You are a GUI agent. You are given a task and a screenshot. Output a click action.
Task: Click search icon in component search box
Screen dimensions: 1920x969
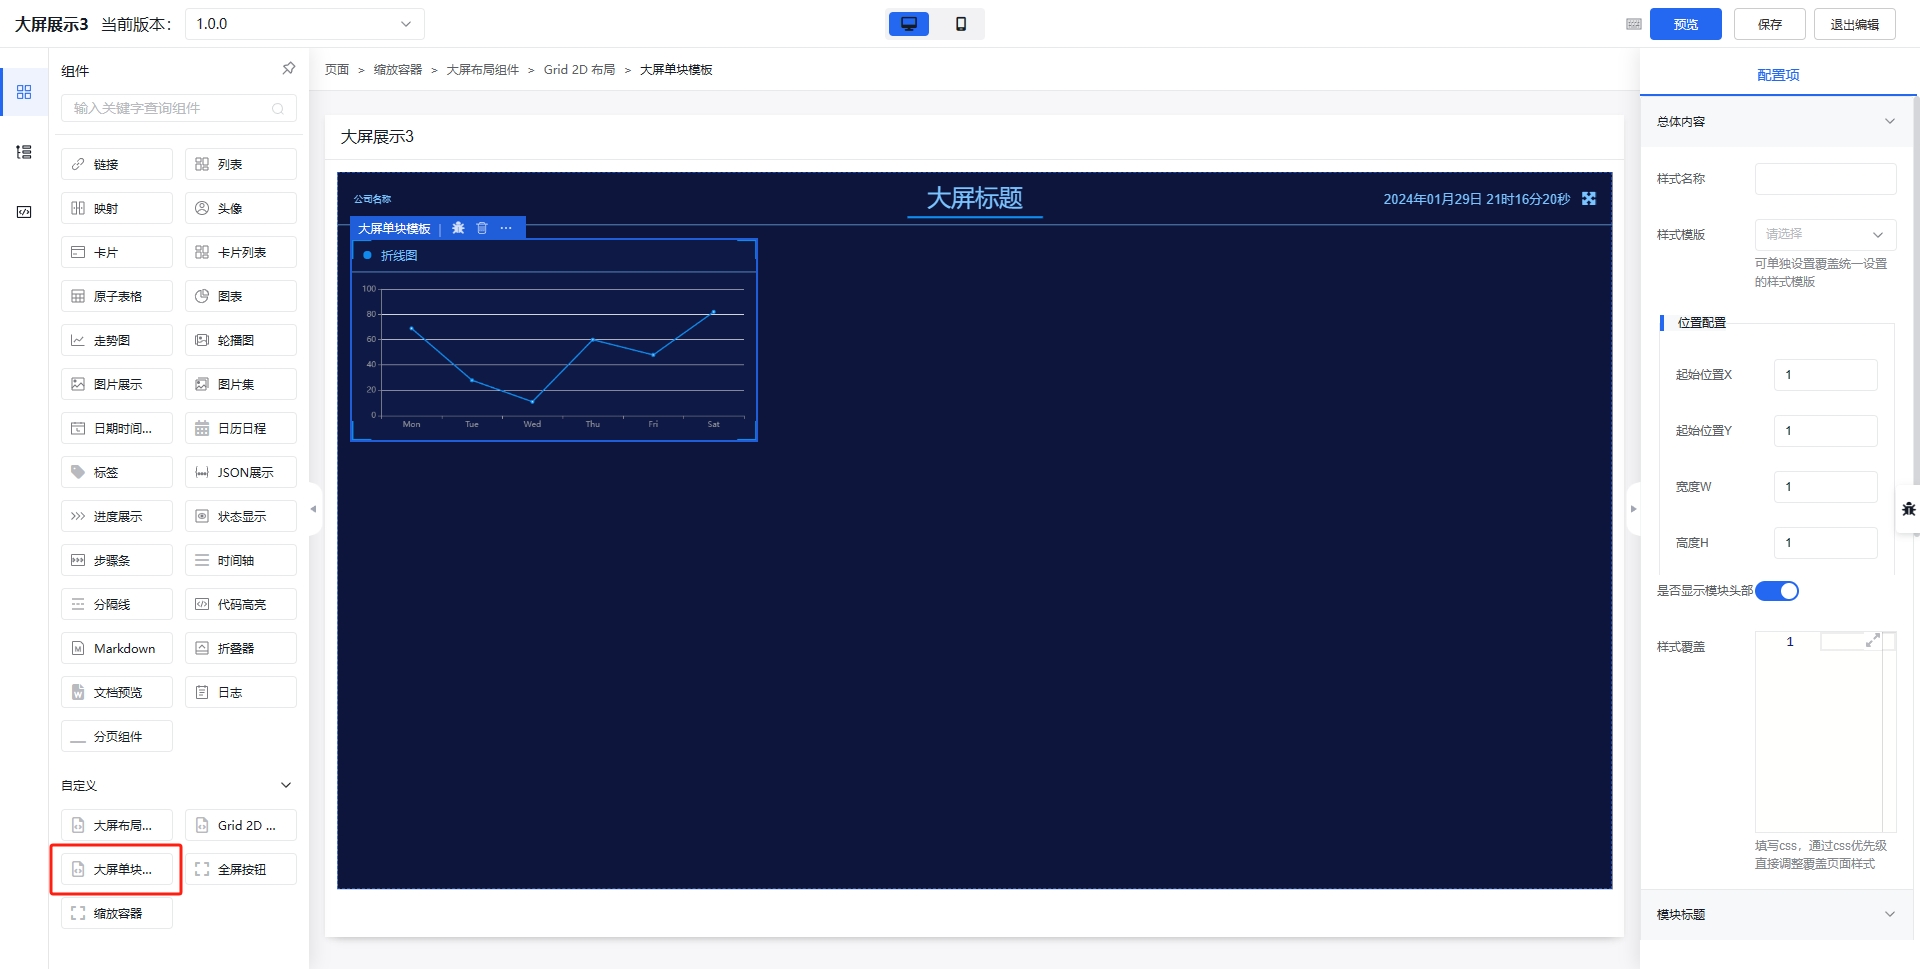[x=278, y=109]
